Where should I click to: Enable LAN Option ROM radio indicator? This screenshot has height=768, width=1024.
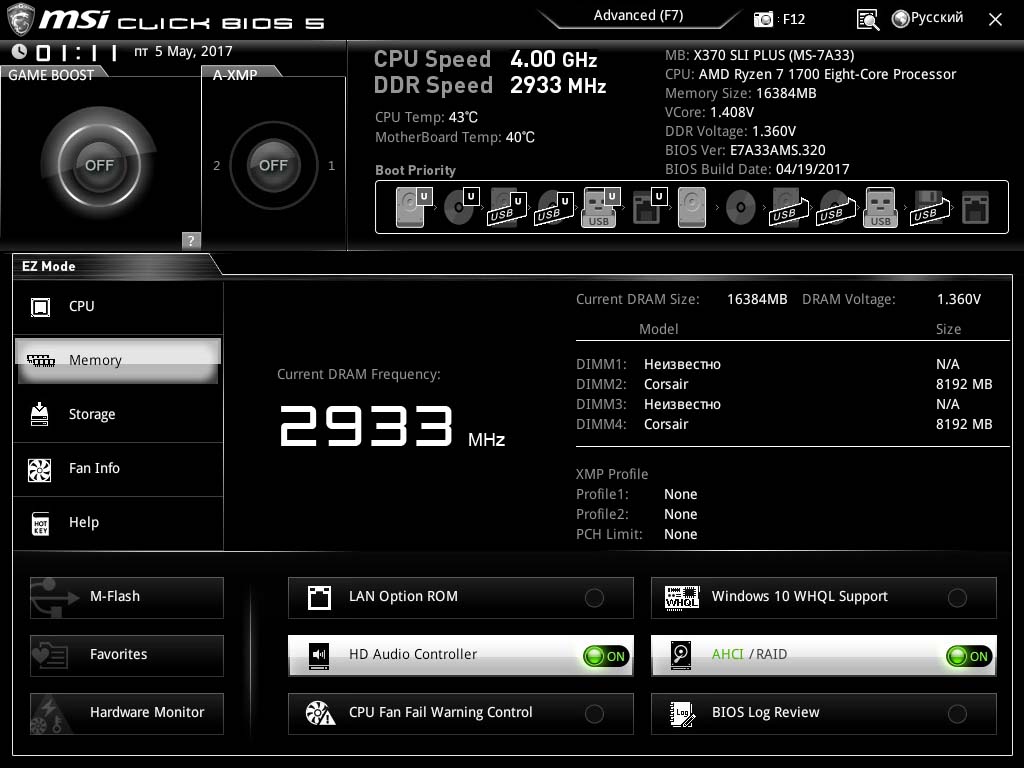point(594,598)
